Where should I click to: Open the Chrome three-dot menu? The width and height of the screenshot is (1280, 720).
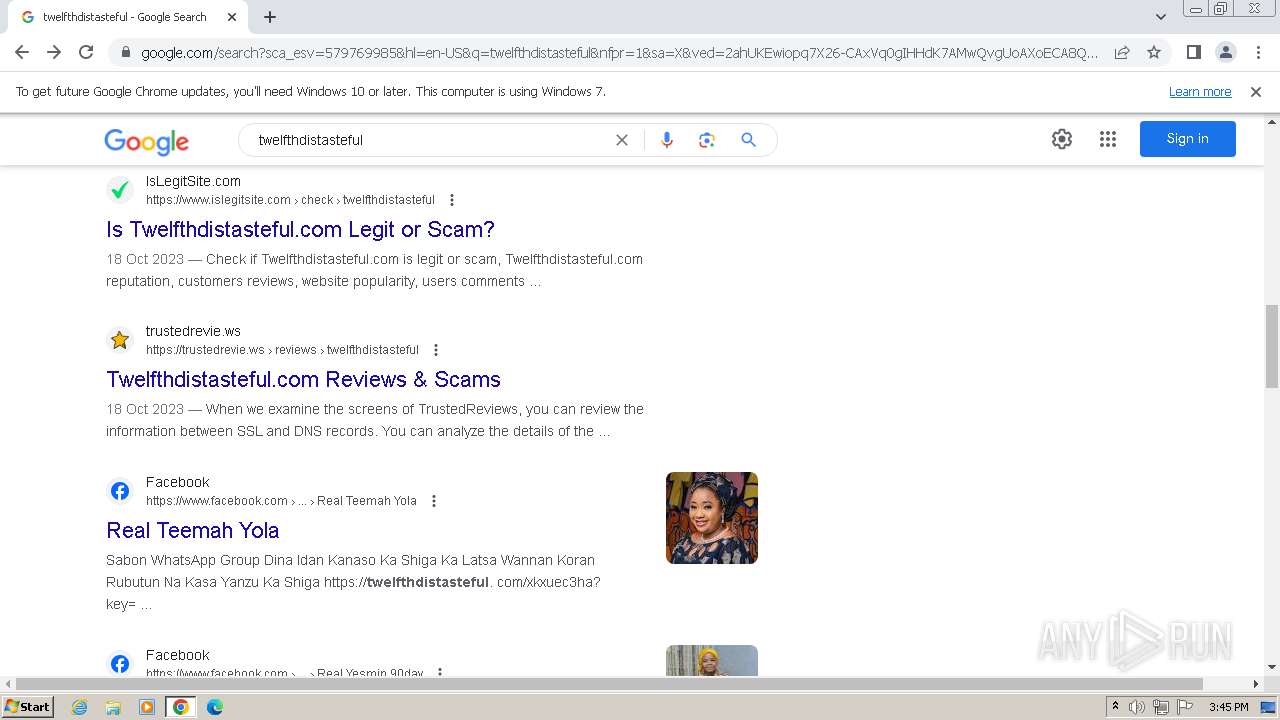point(1257,52)
